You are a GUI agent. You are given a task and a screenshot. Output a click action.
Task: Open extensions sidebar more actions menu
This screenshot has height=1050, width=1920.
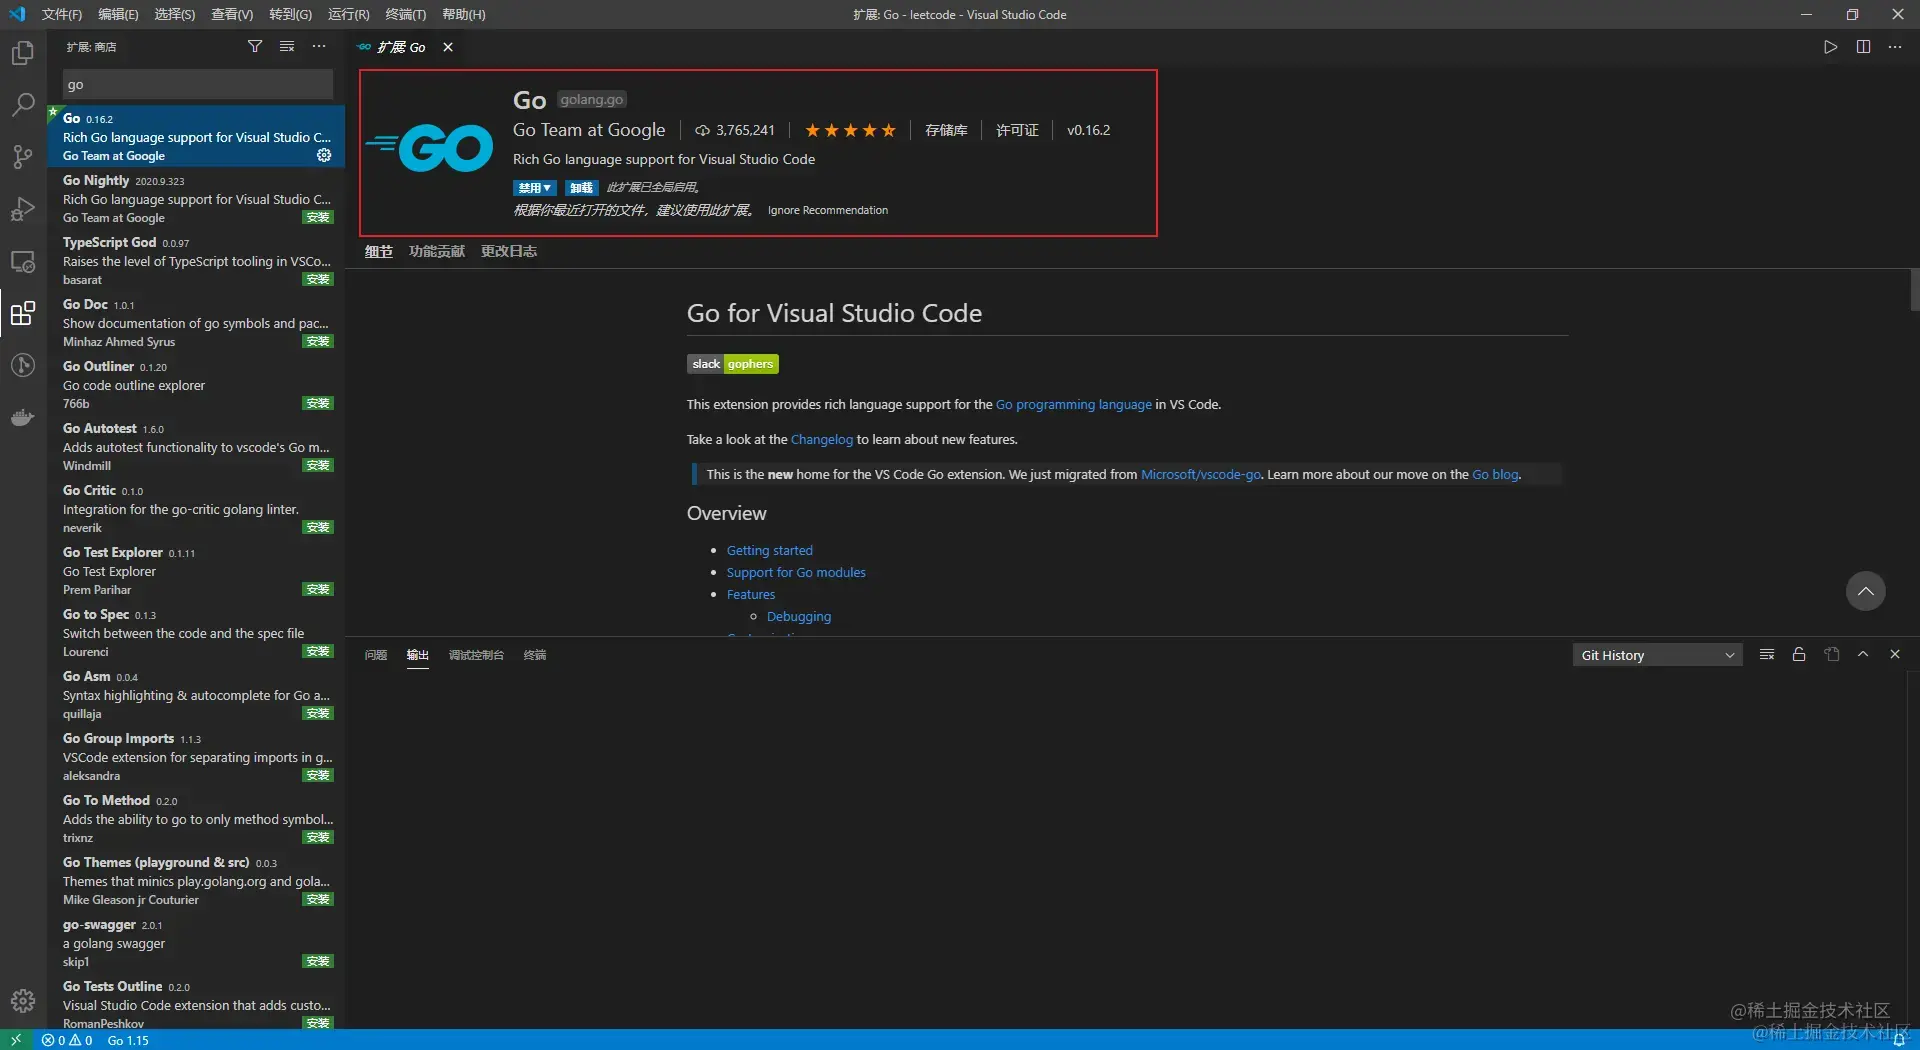[x=319, y=47]
